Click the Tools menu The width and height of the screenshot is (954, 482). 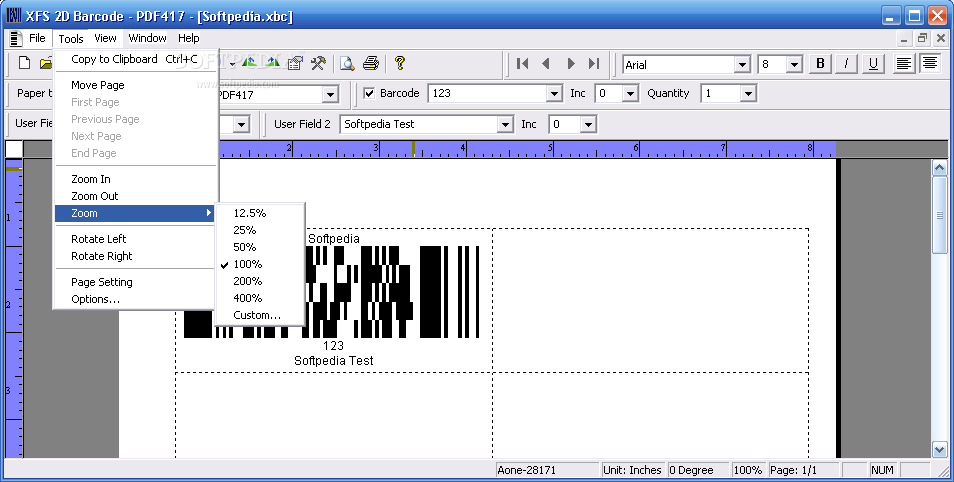71,38
